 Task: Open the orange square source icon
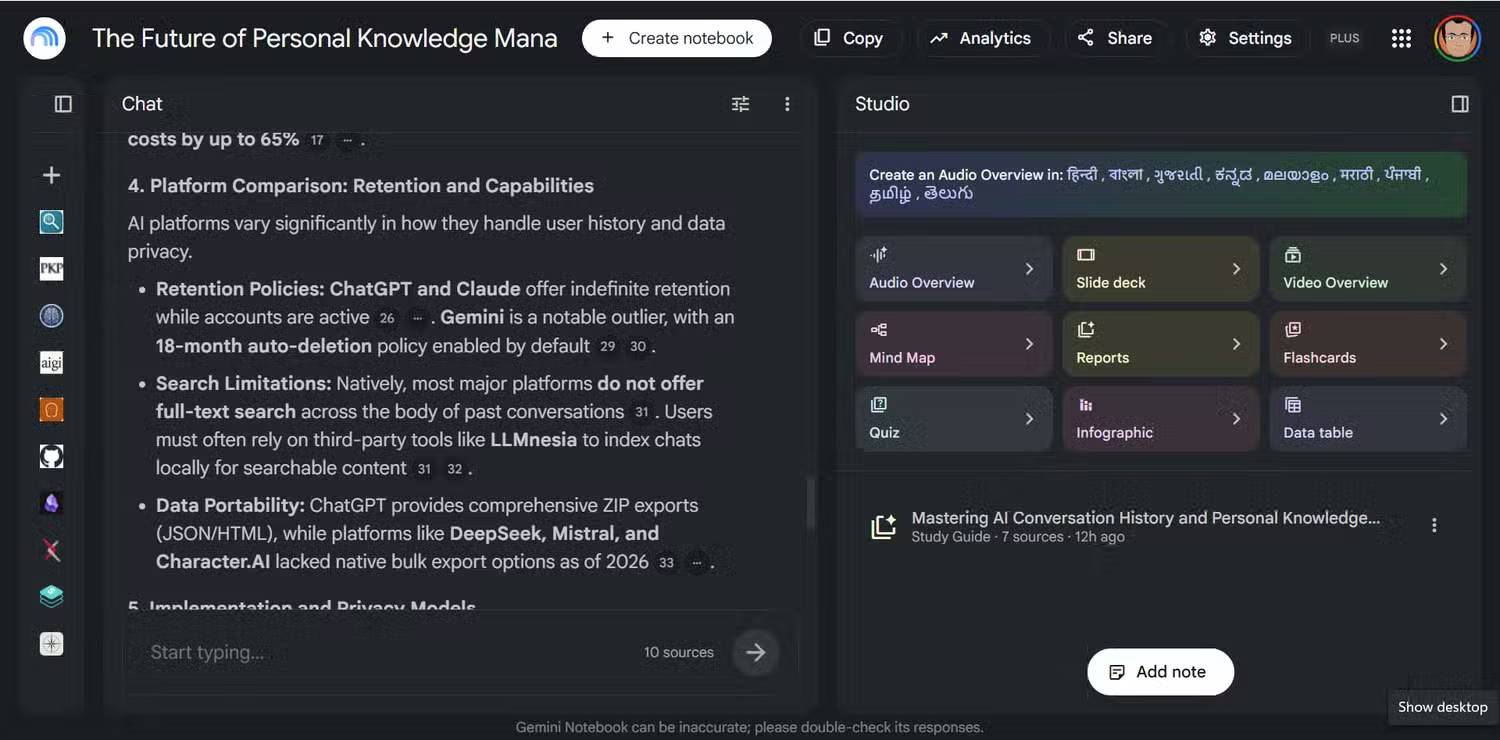tap(51, 409)
